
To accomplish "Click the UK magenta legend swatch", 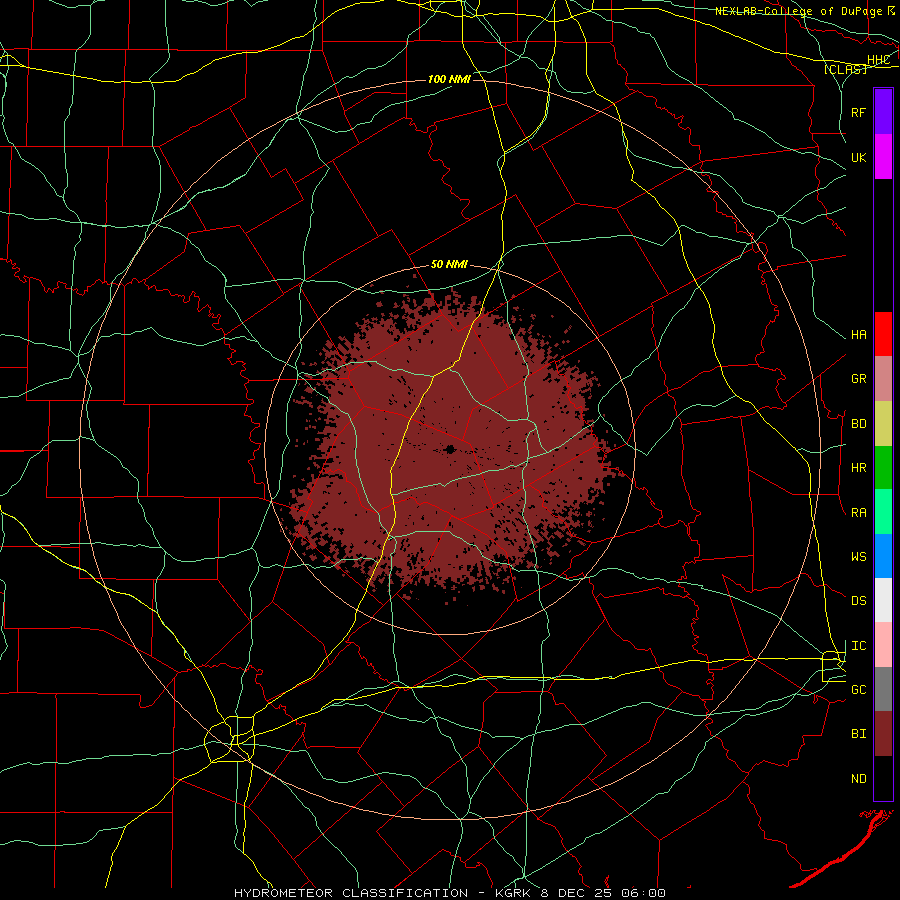I will tap(883, 157).
